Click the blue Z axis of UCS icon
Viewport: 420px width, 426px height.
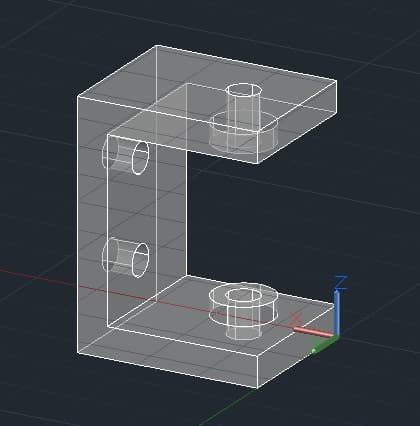(337, 312)
